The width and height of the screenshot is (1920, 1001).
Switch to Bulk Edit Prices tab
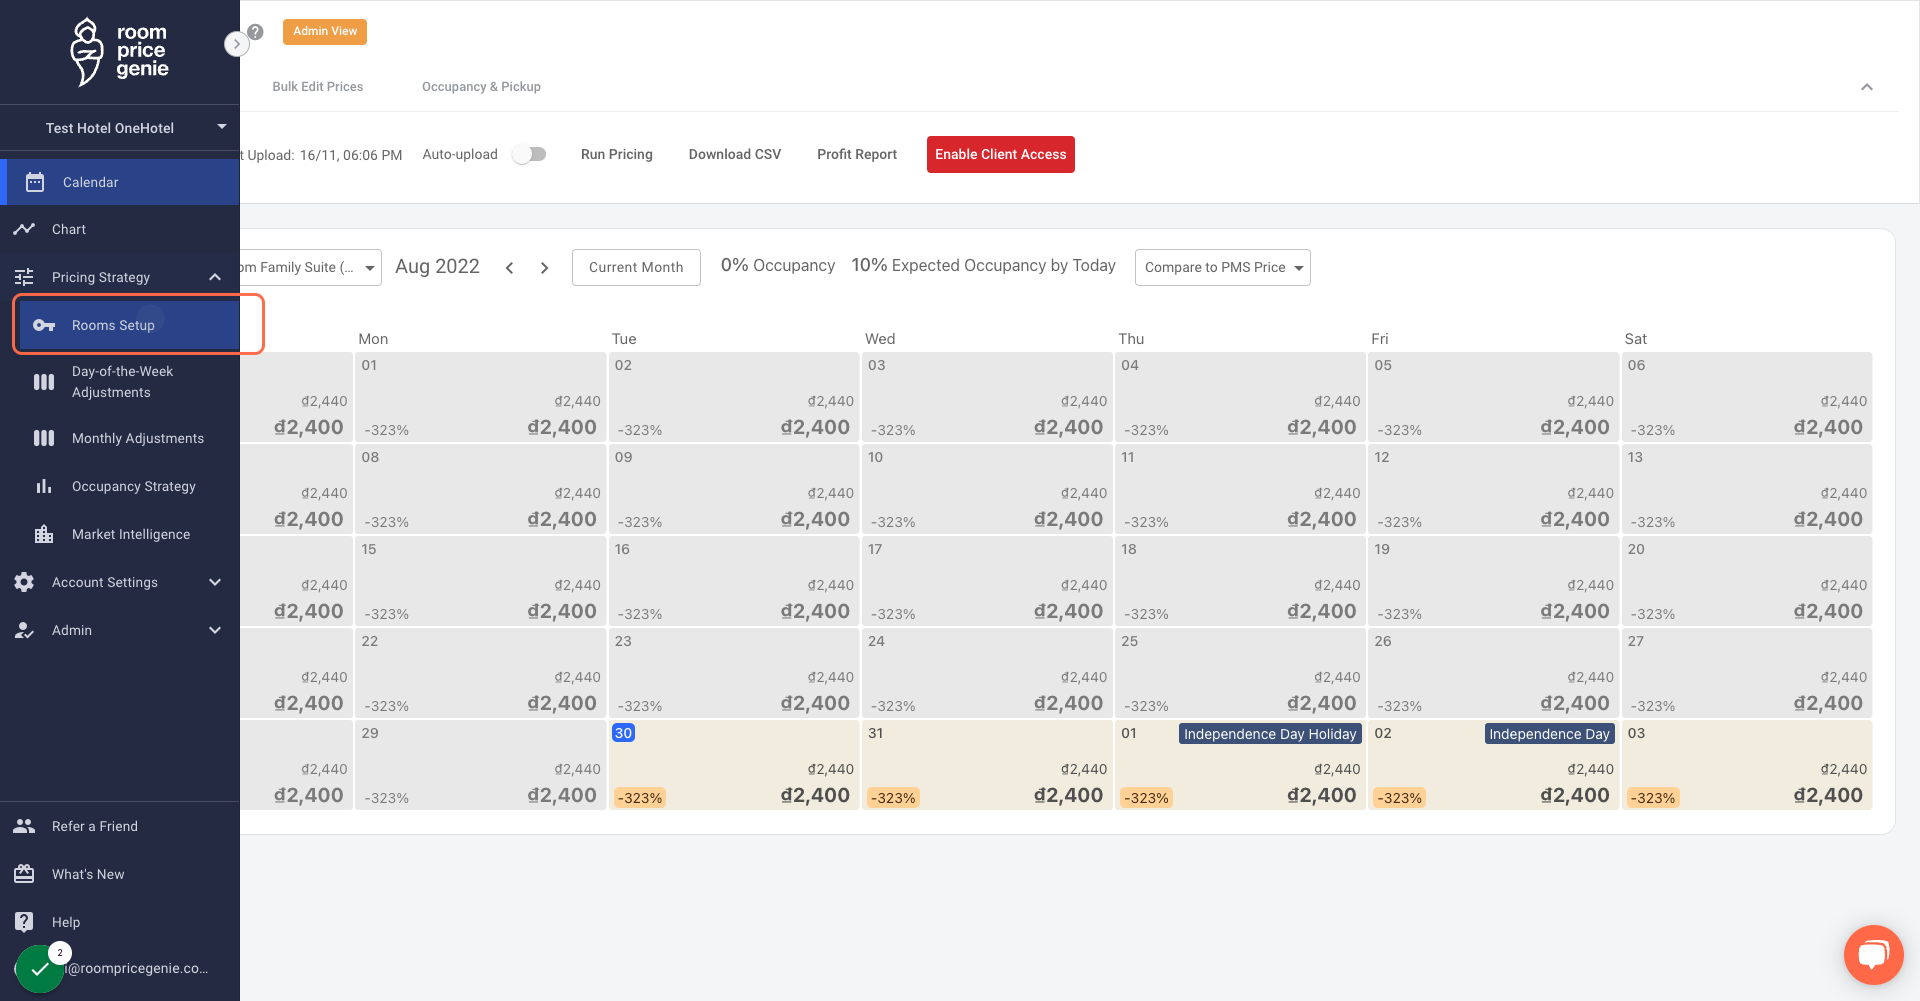(318, 87)
